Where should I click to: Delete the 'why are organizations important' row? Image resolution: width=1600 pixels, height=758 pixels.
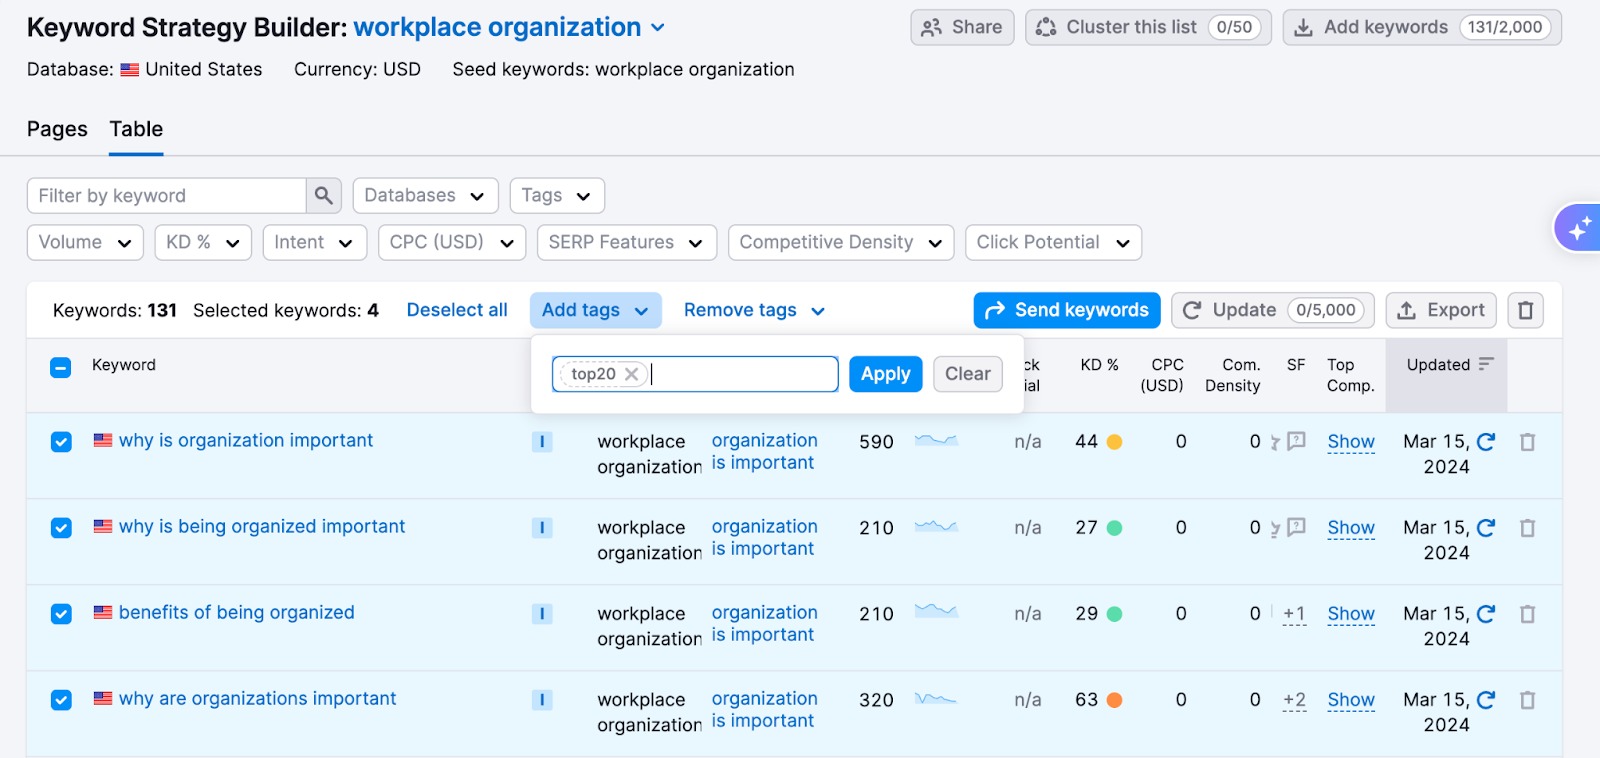coord(1527,700)
